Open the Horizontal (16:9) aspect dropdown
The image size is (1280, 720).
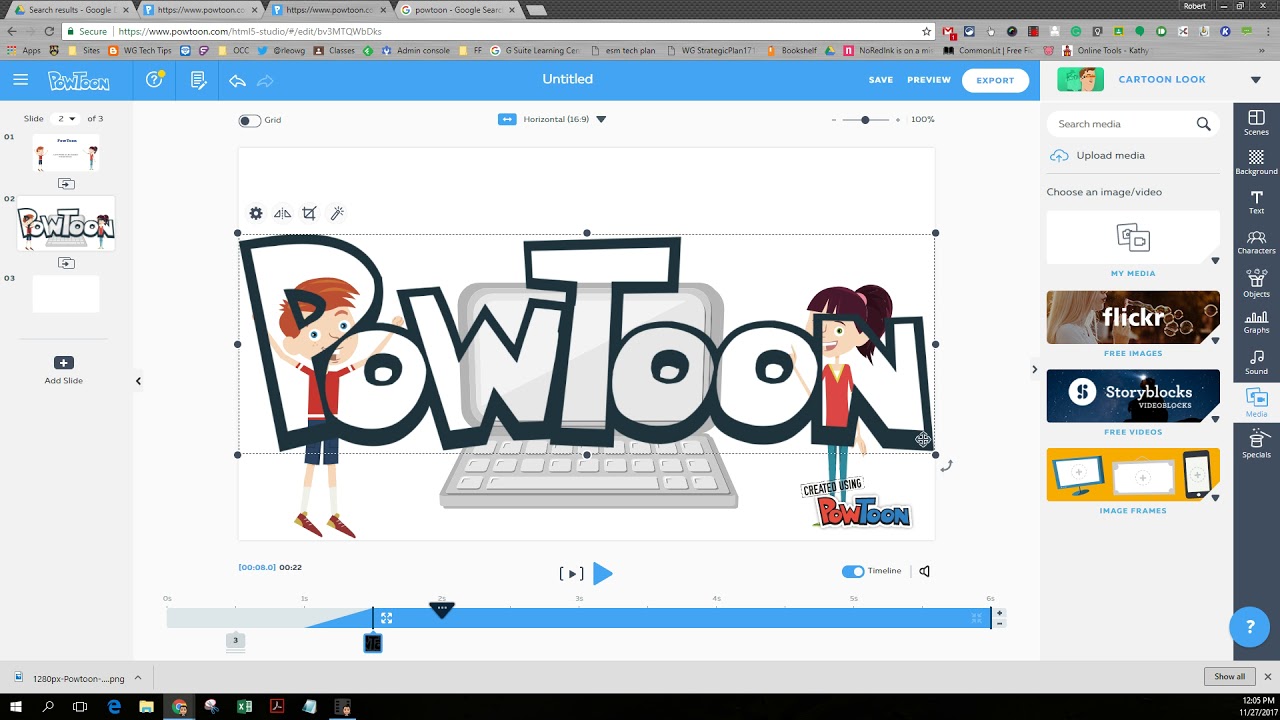point(601,119)
